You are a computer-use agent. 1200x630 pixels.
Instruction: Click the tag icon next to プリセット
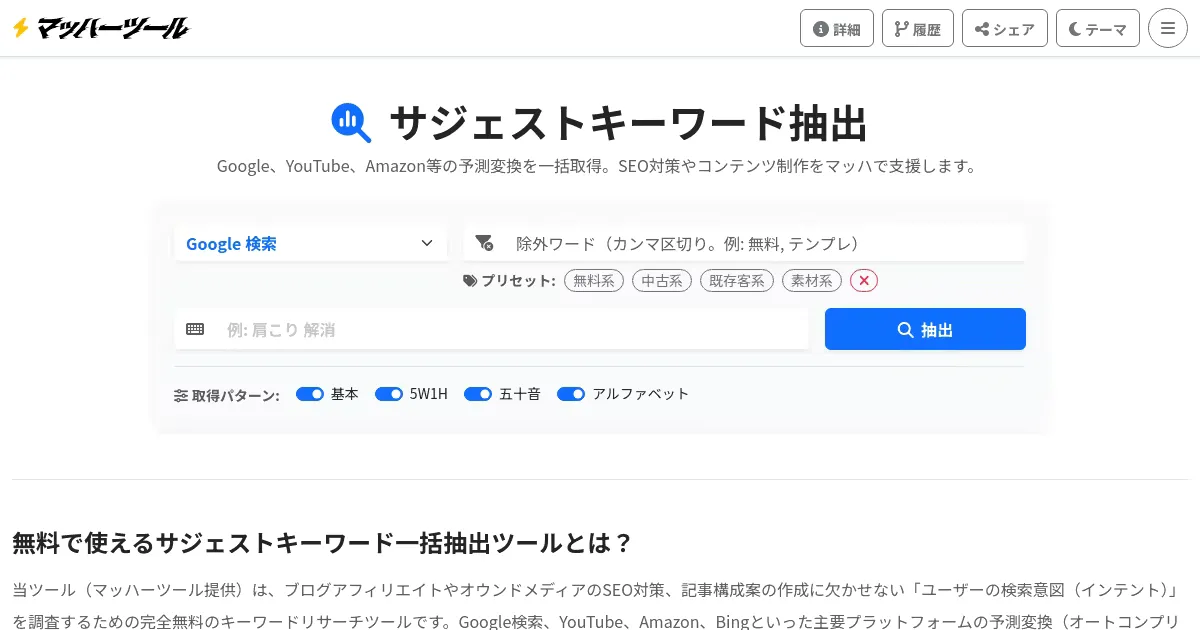coord(470,281)
